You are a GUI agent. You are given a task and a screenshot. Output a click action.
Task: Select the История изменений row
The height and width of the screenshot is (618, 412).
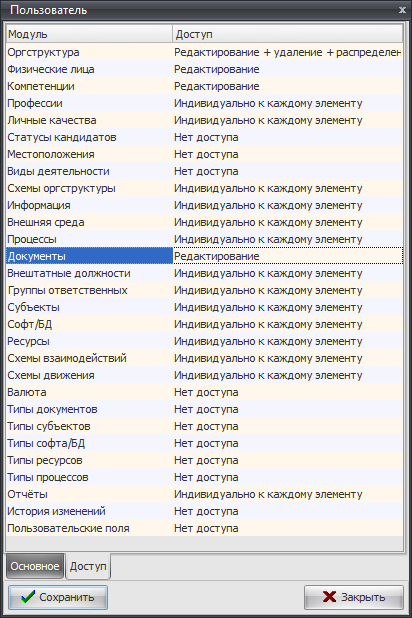point(205,511)
